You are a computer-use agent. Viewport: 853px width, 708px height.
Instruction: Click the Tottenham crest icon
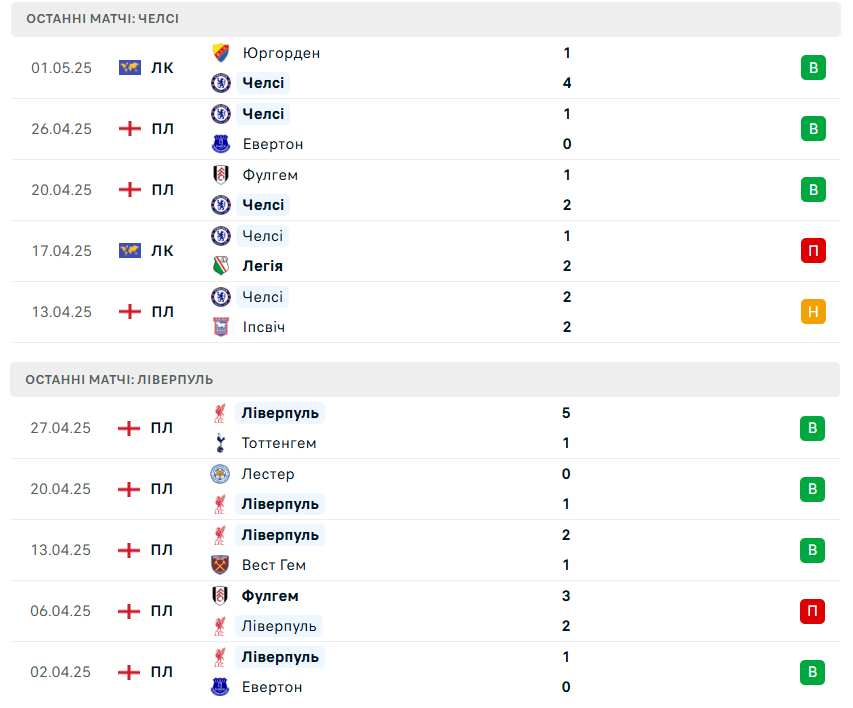pos(220,443)
